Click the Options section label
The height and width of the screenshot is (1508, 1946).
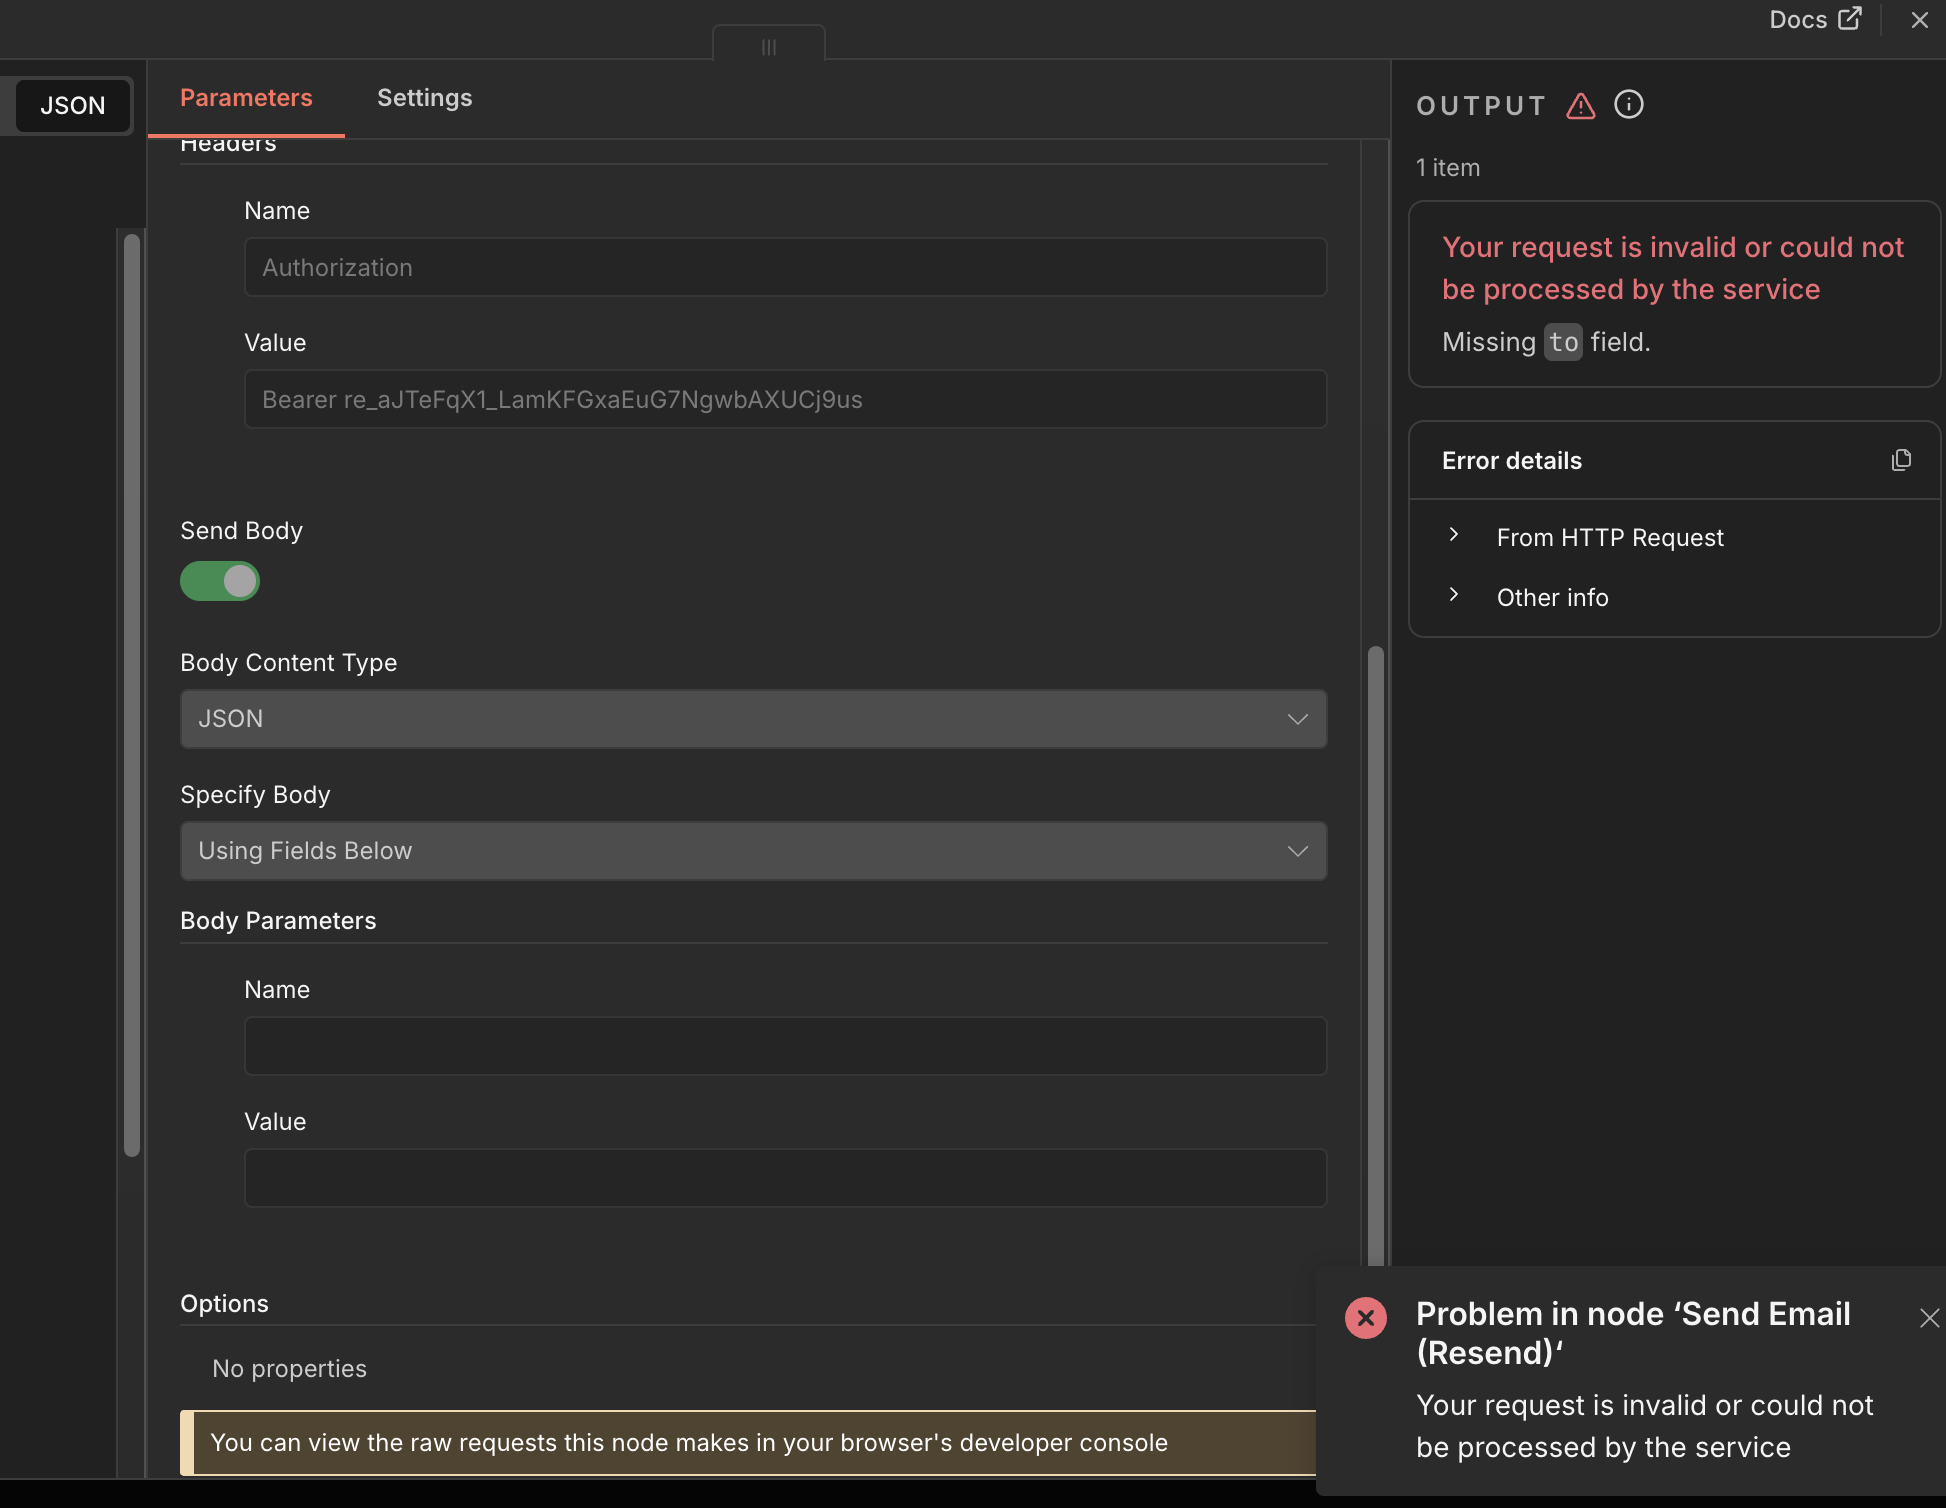click(224, 1304)
